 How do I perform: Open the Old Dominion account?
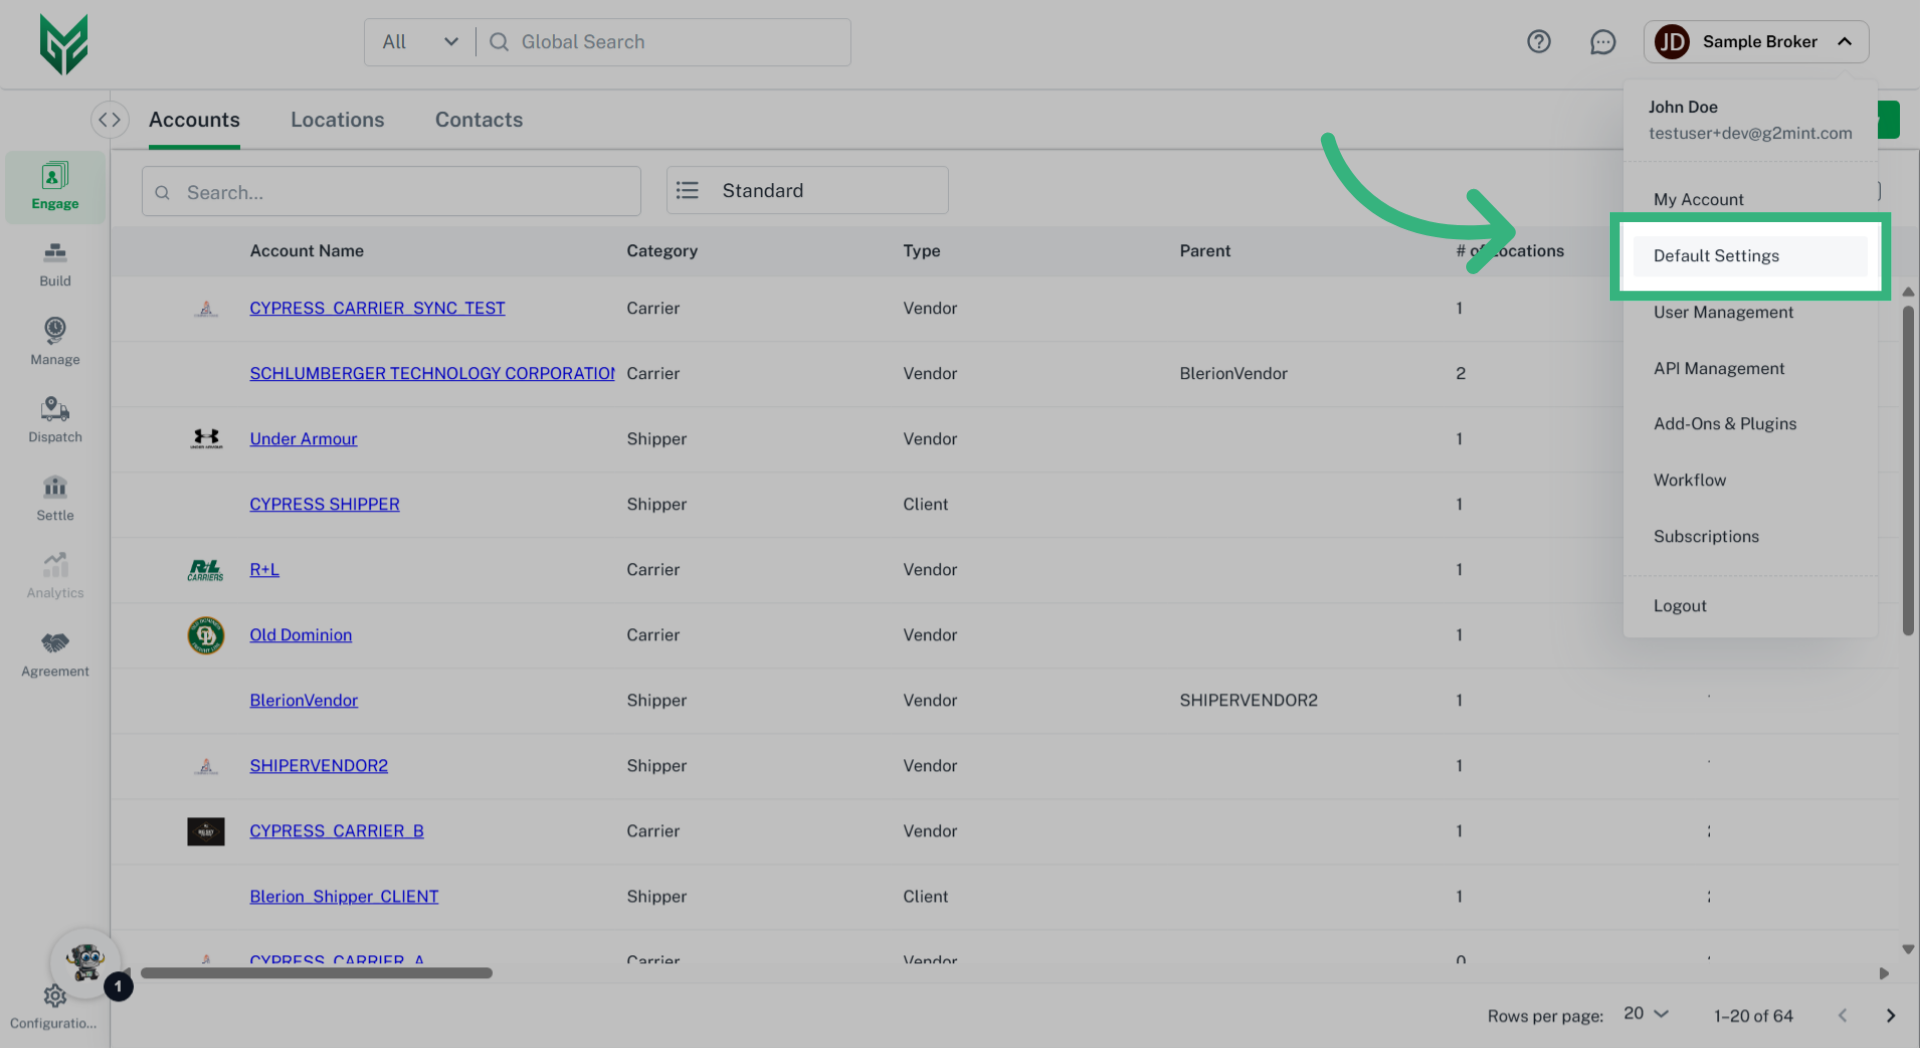click(300, 634)
